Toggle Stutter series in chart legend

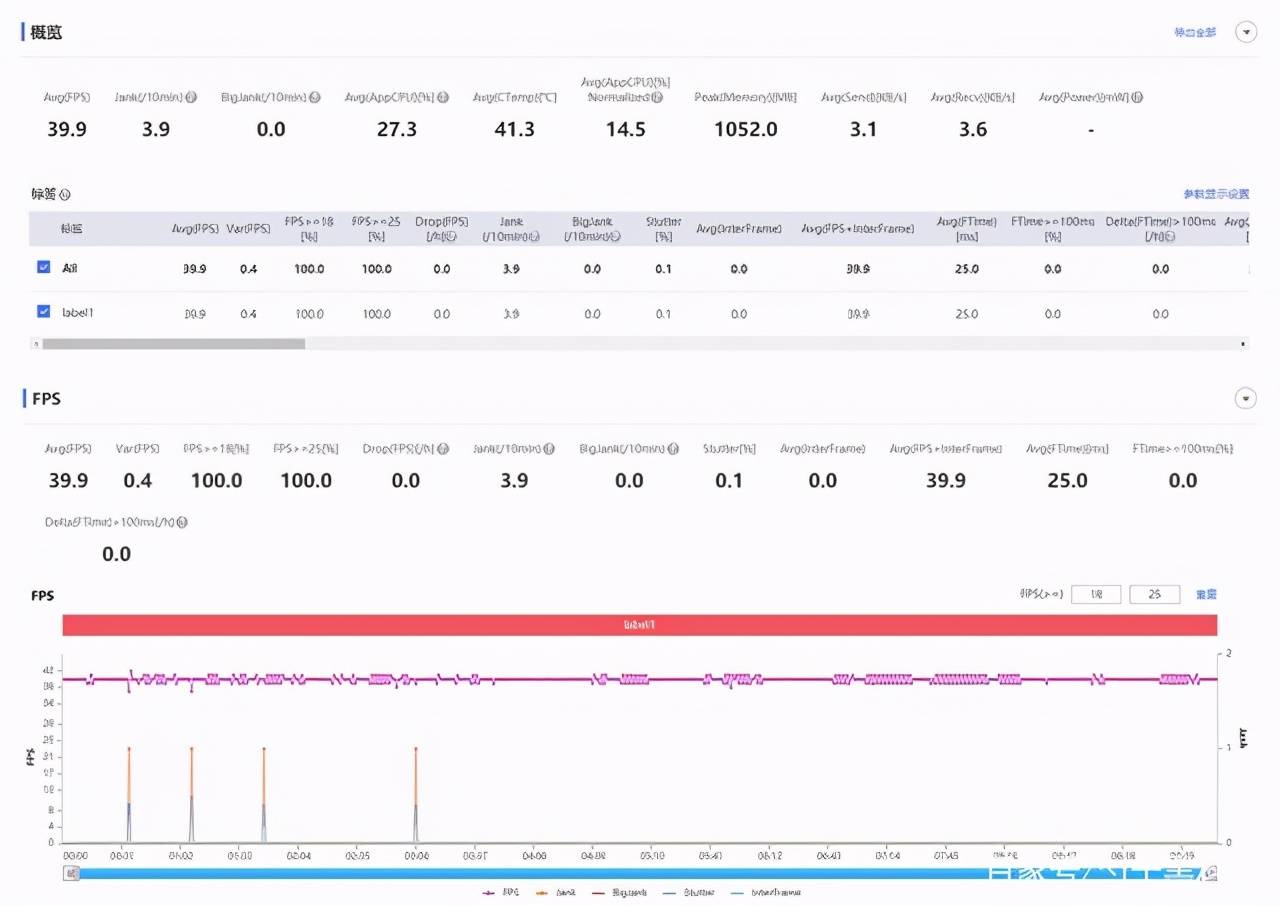pos(690,892)
